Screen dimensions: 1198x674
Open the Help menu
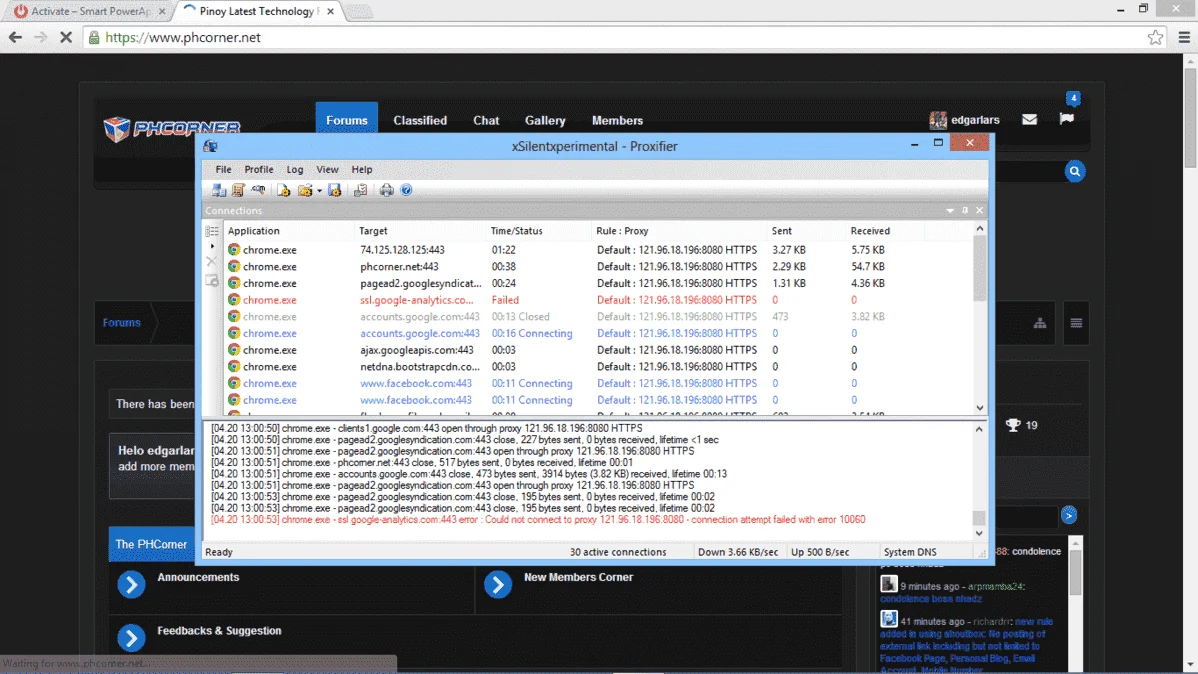[x=362, y=170]
